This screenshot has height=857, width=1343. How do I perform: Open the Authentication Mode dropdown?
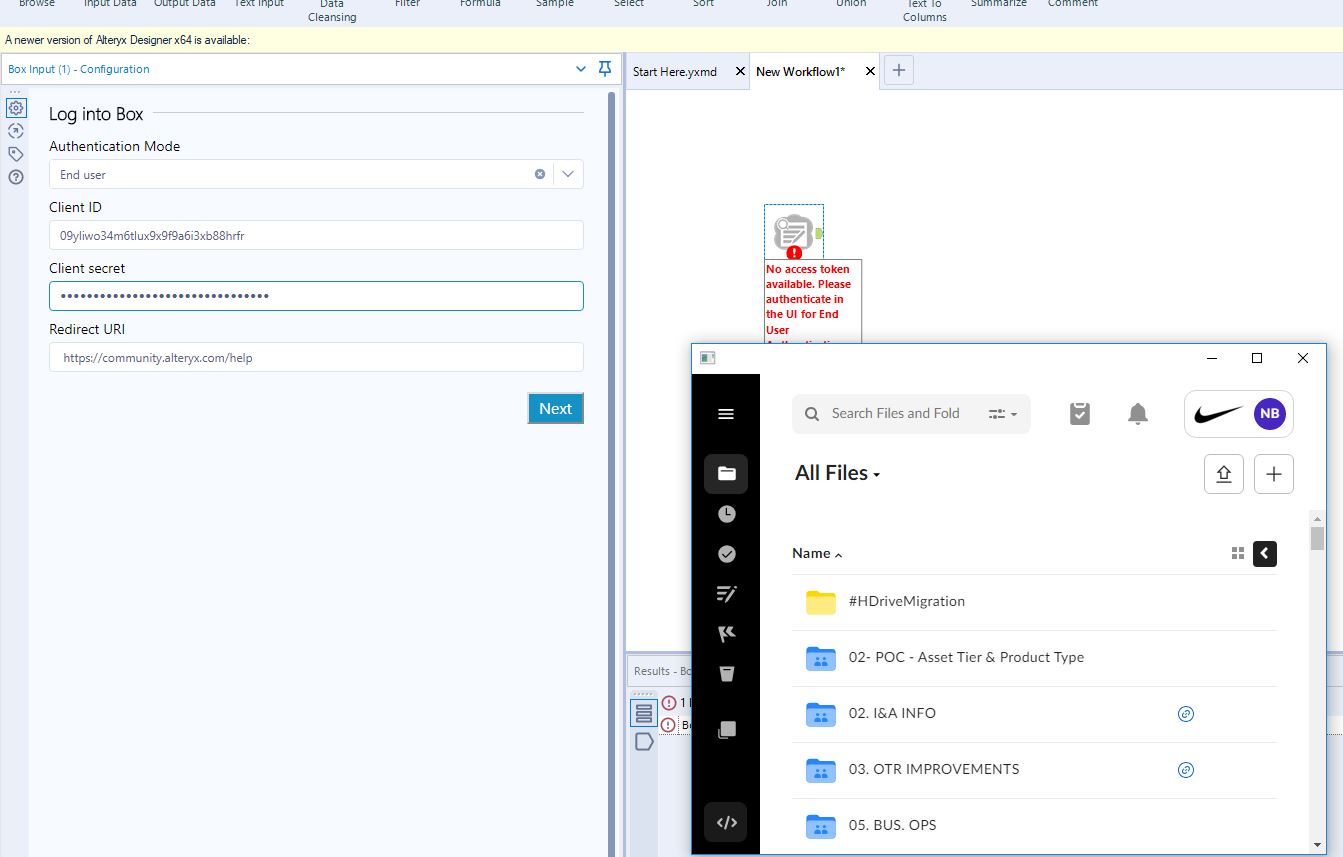click(x=567, y=173)
